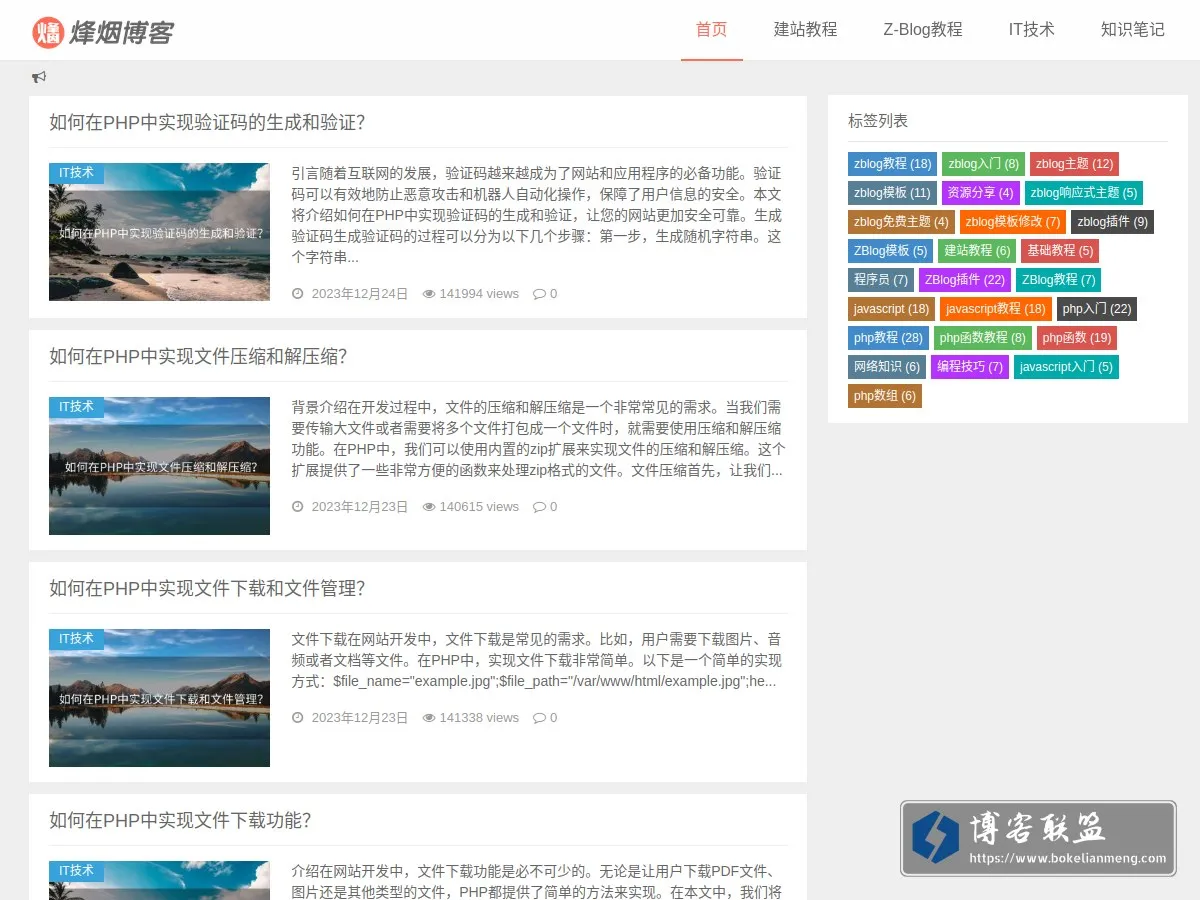
Task: Click the IT技术 badge on the 文件压缩 thumbnail
Action: coord(76,407)
